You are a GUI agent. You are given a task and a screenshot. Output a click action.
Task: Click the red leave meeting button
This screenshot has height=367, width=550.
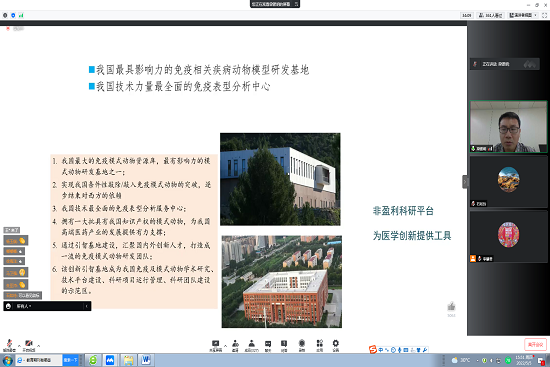(x=535, y=345)
